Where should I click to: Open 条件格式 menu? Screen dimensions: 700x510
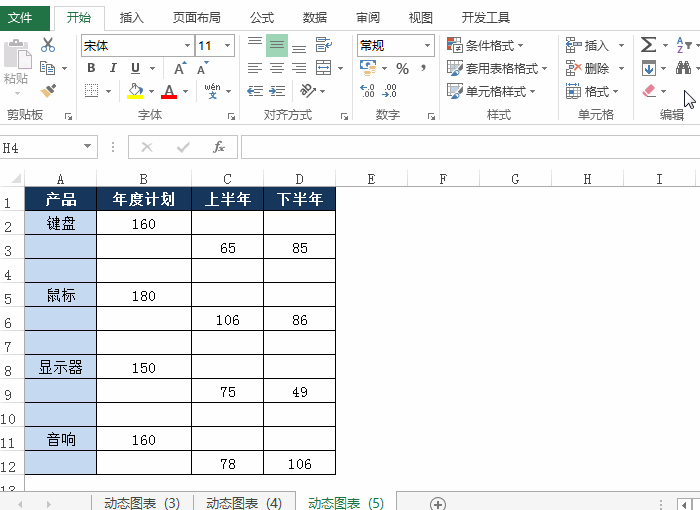[x=485, y=45]
